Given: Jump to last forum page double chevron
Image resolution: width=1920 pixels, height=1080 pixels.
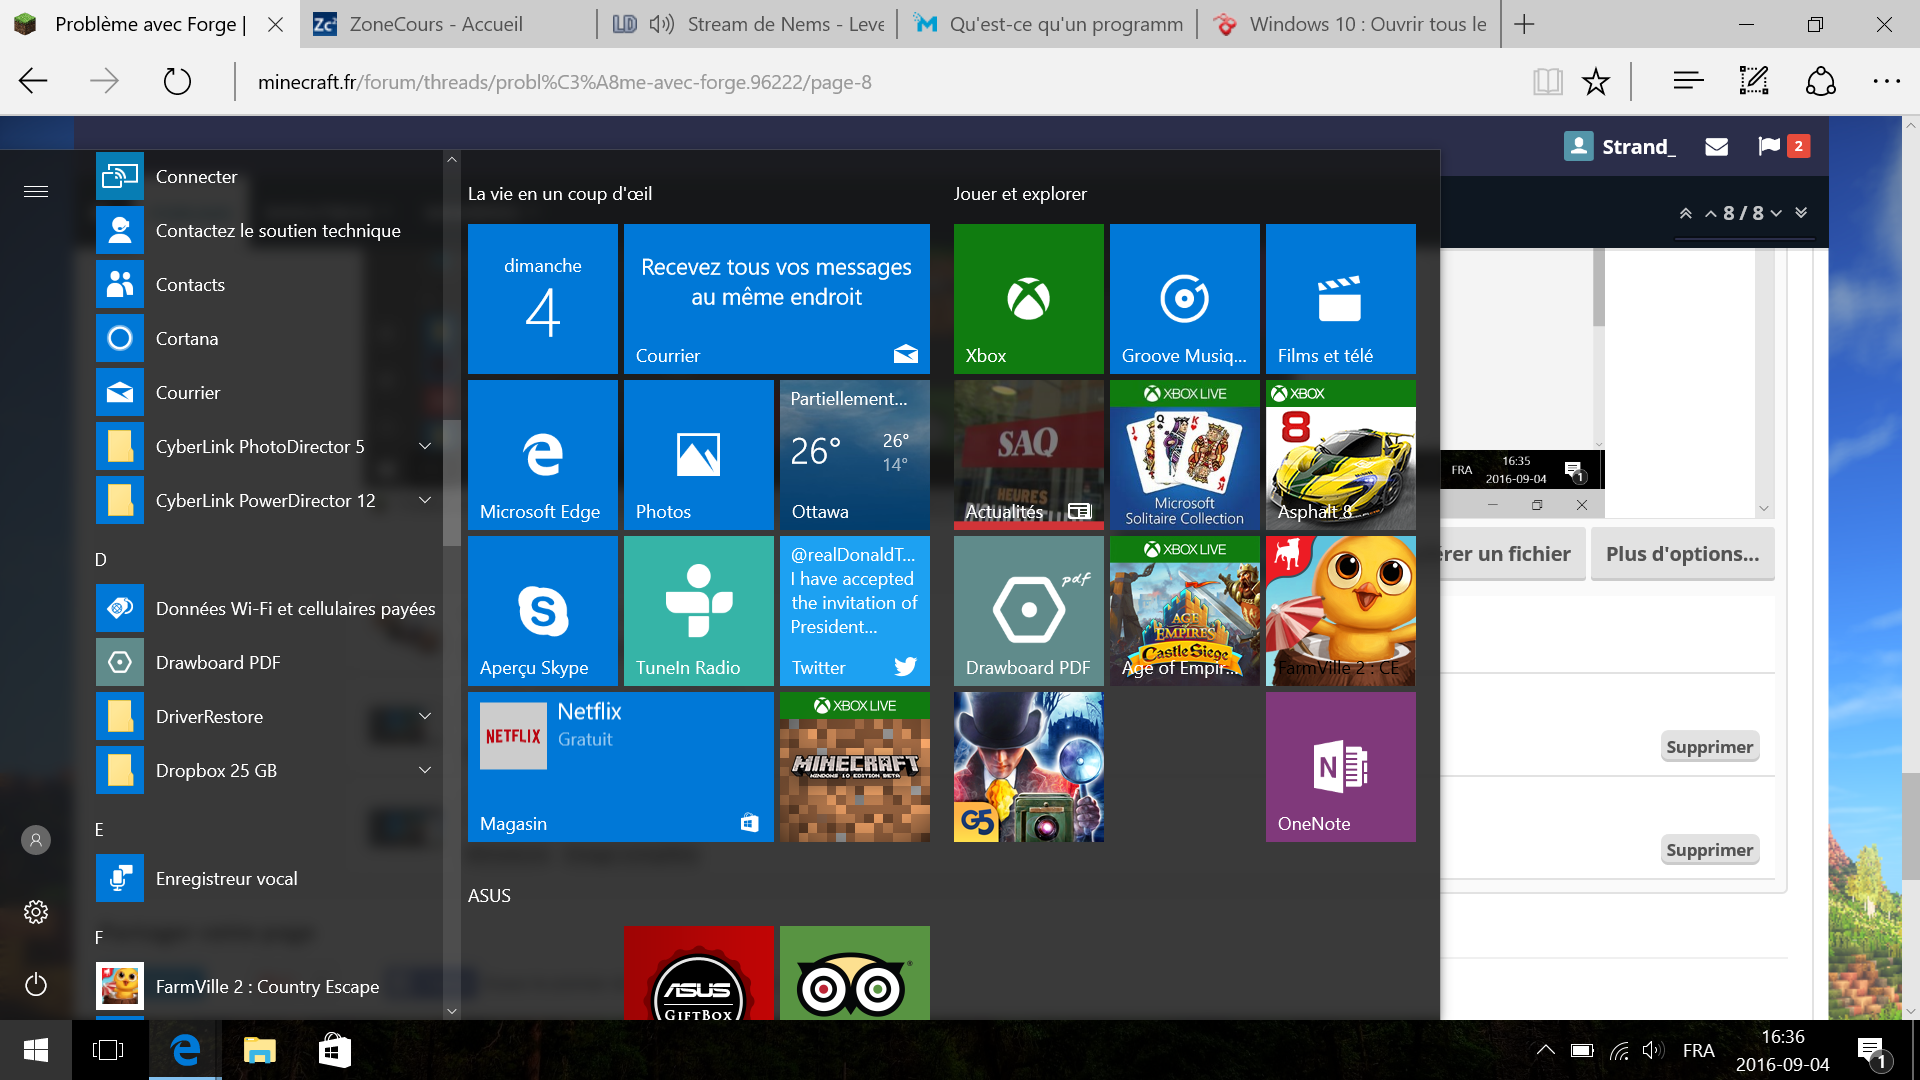Looking at the screenshot, I should click(x=1801, y=213).
